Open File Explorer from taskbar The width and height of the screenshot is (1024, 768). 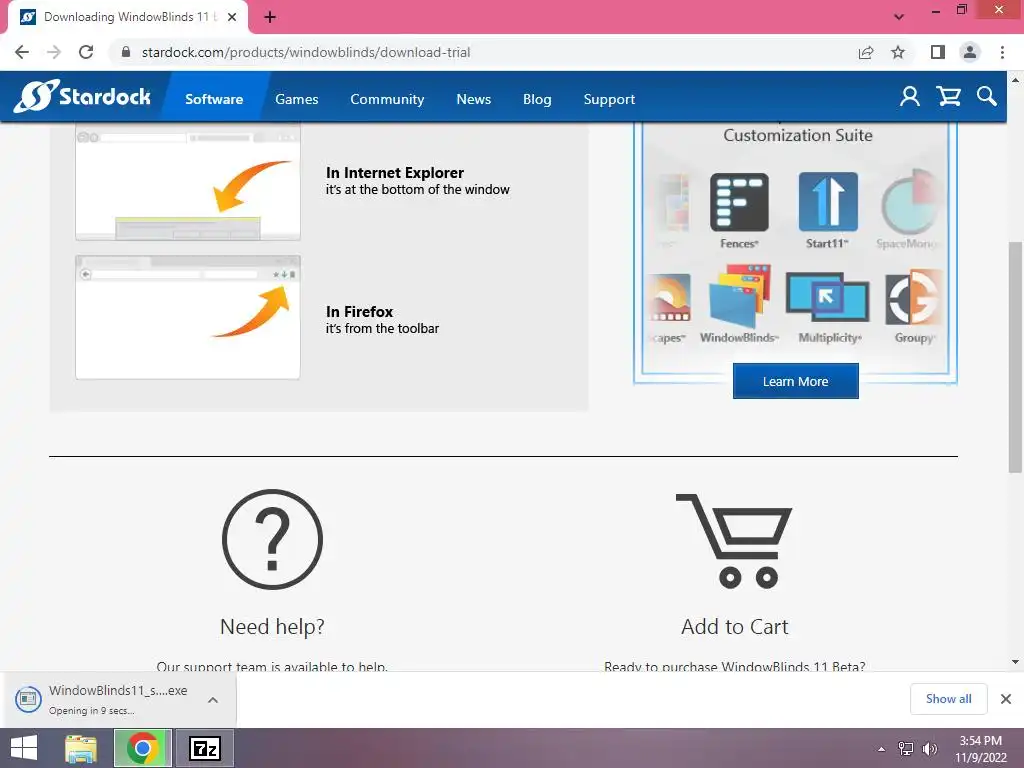[x=81, y=748]
